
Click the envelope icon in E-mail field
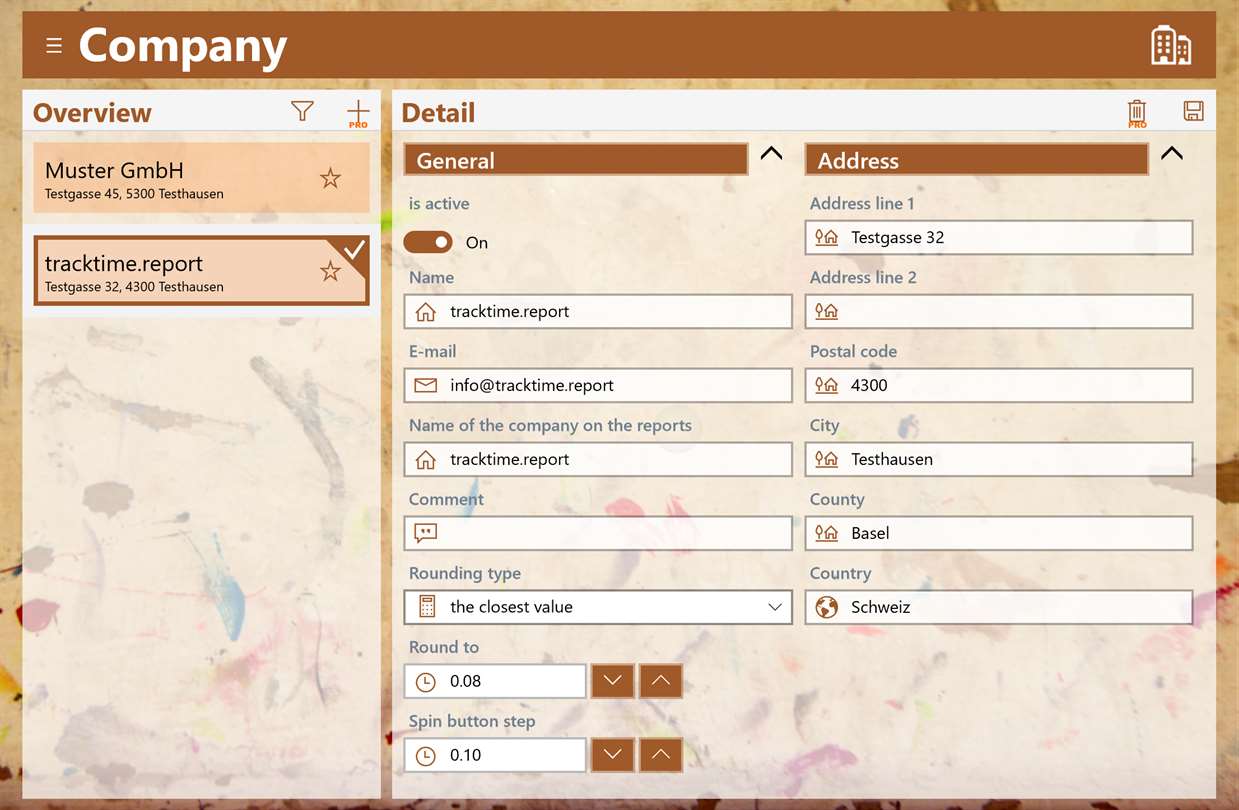(x=426, y=385)
